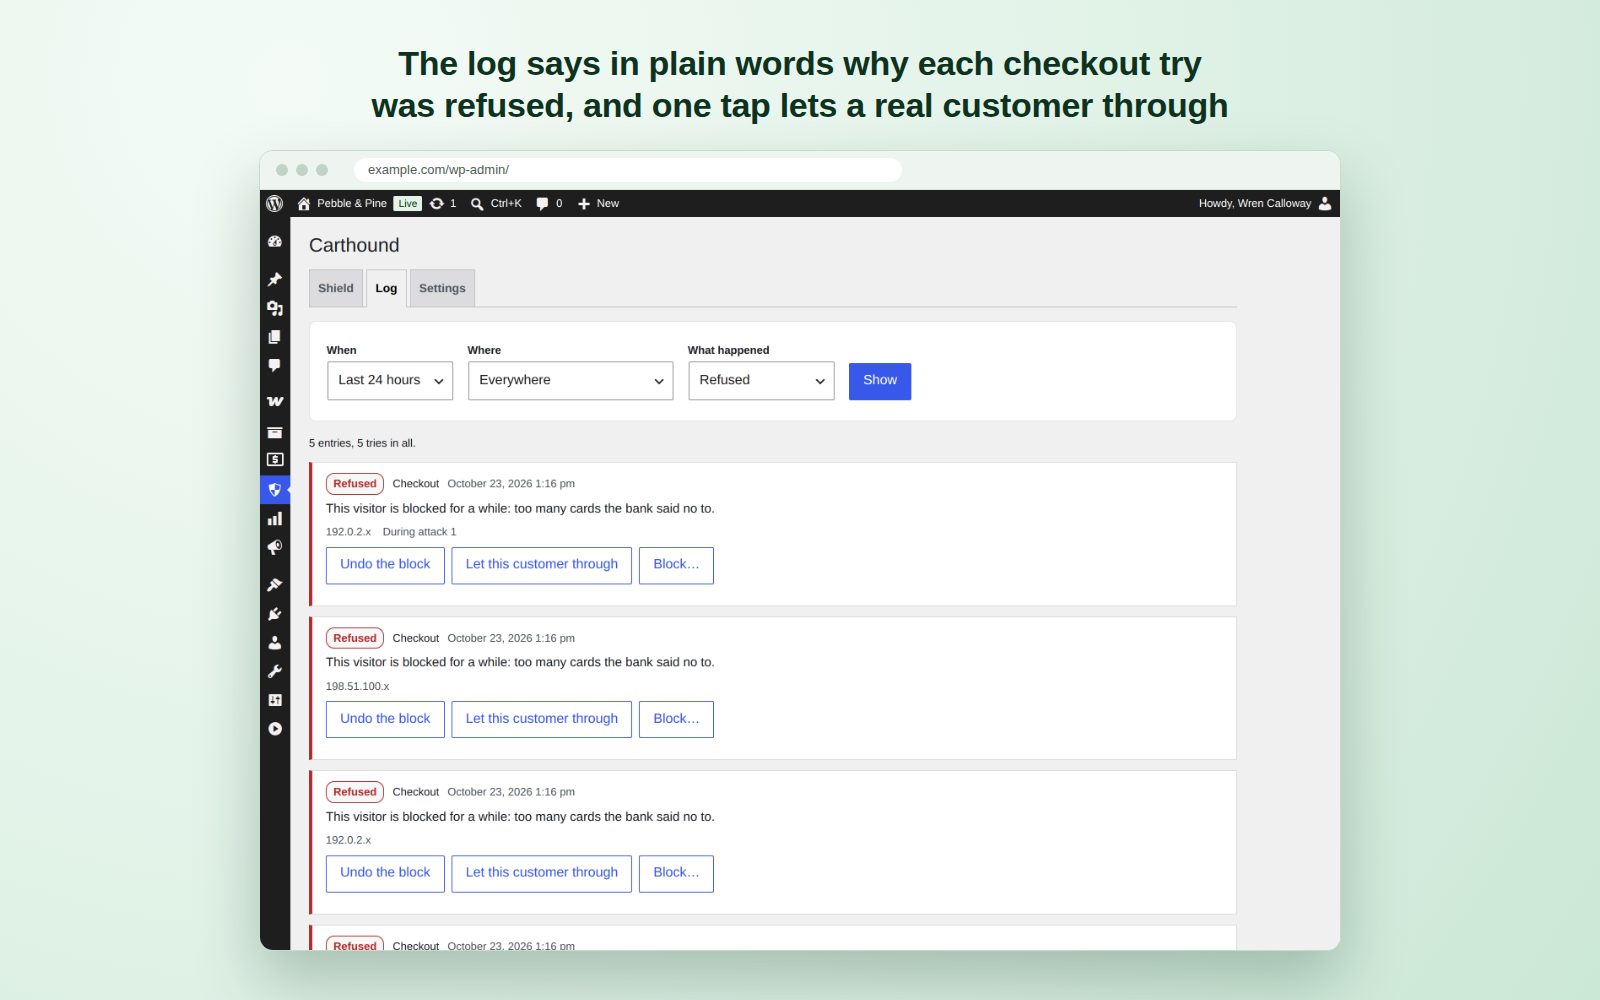The width and height of the screenshot is (1600, 1000).
Task: Expand the Where dropdown showing Everywhere
Action: tap(570, 381)
